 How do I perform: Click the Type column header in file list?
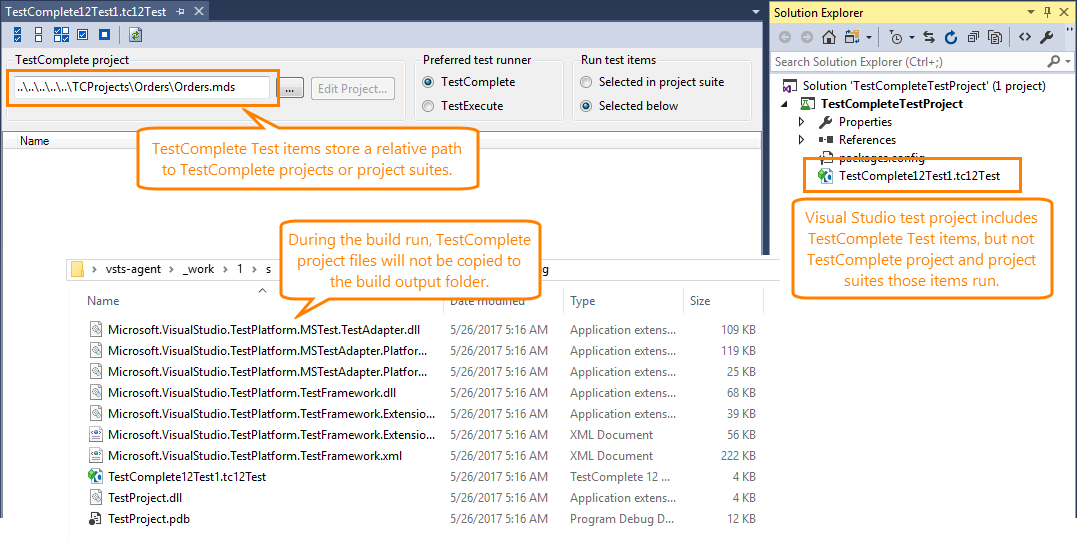coord(583,301)
